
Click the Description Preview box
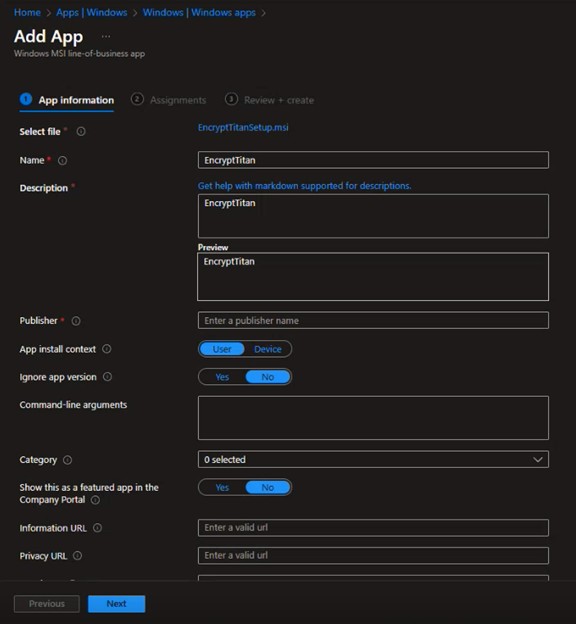coord(373,277)
